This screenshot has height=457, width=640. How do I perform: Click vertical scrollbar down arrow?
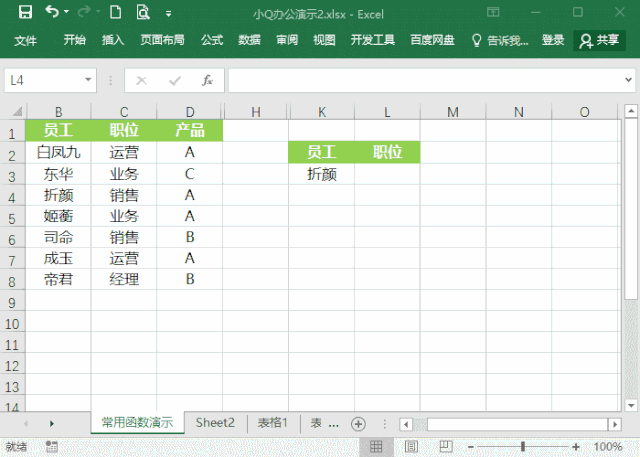(631, 405)
